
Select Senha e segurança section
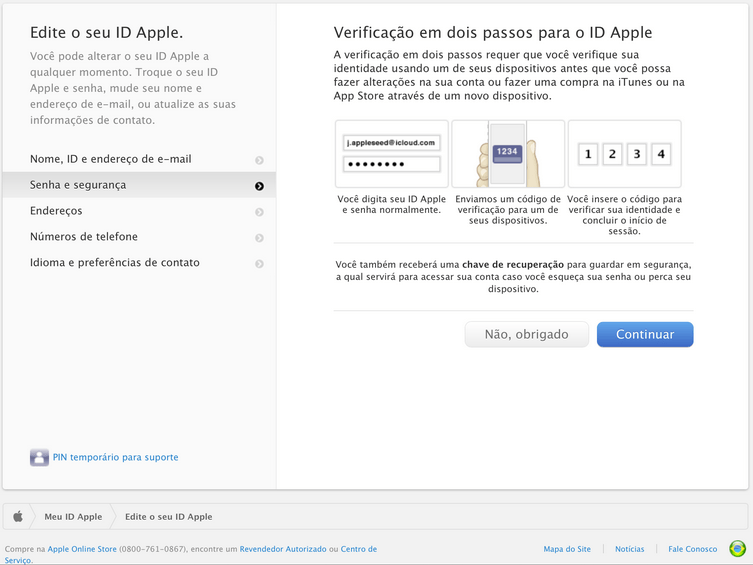tap(139, 185)
